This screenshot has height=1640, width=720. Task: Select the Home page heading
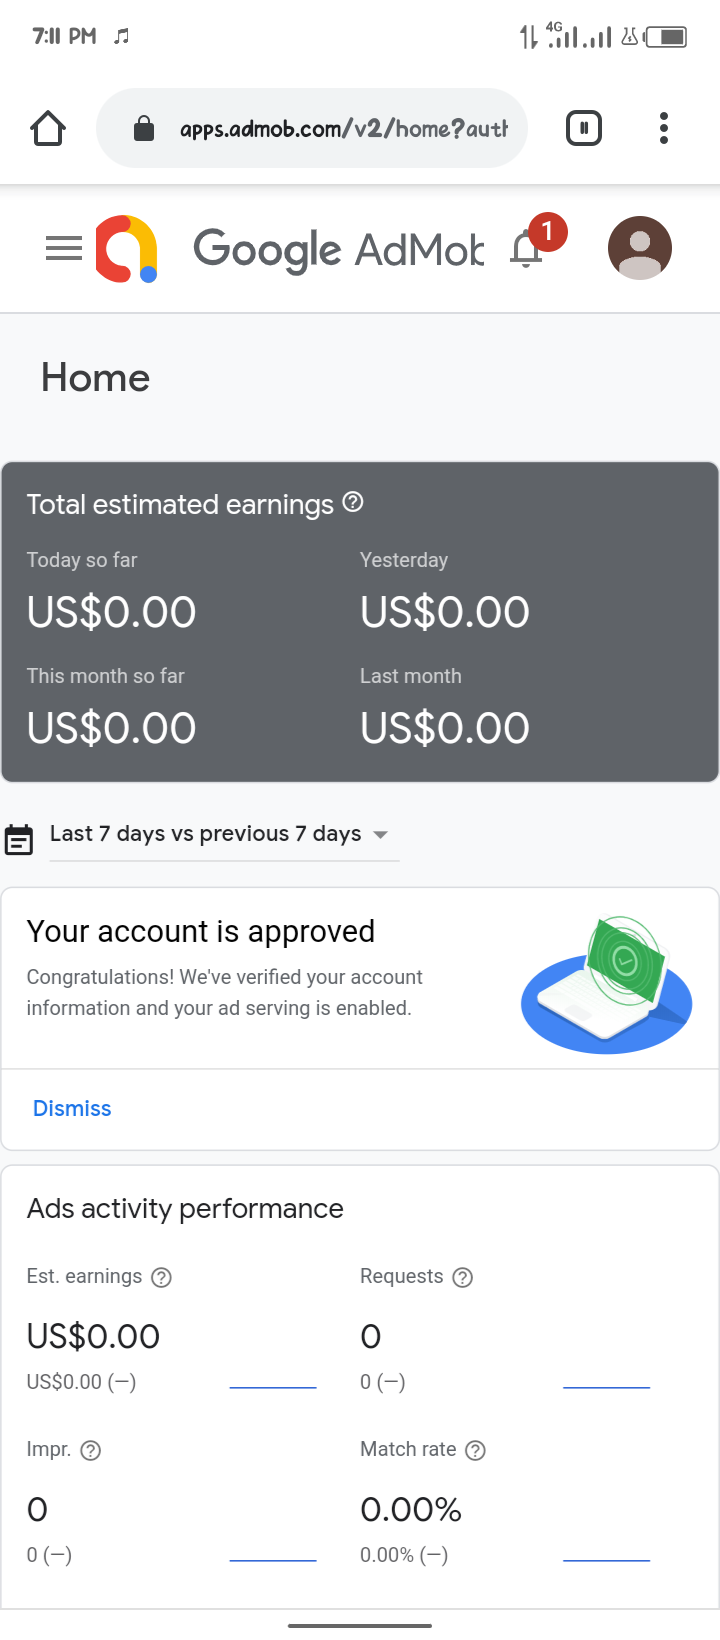pos(95,378)
